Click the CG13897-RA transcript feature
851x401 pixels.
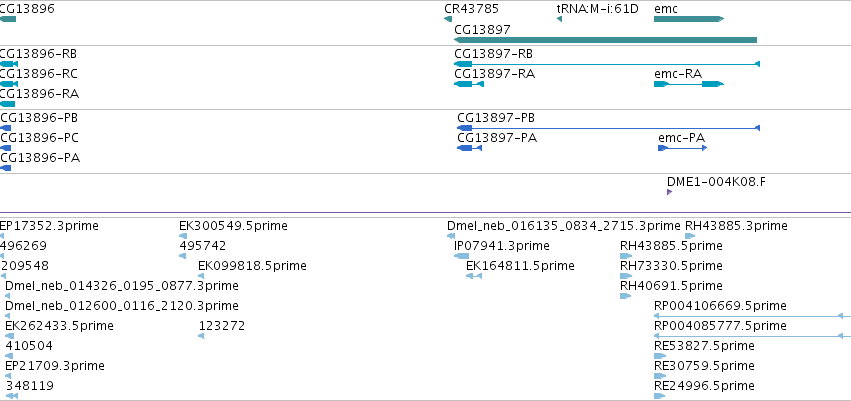pos(469,84)
